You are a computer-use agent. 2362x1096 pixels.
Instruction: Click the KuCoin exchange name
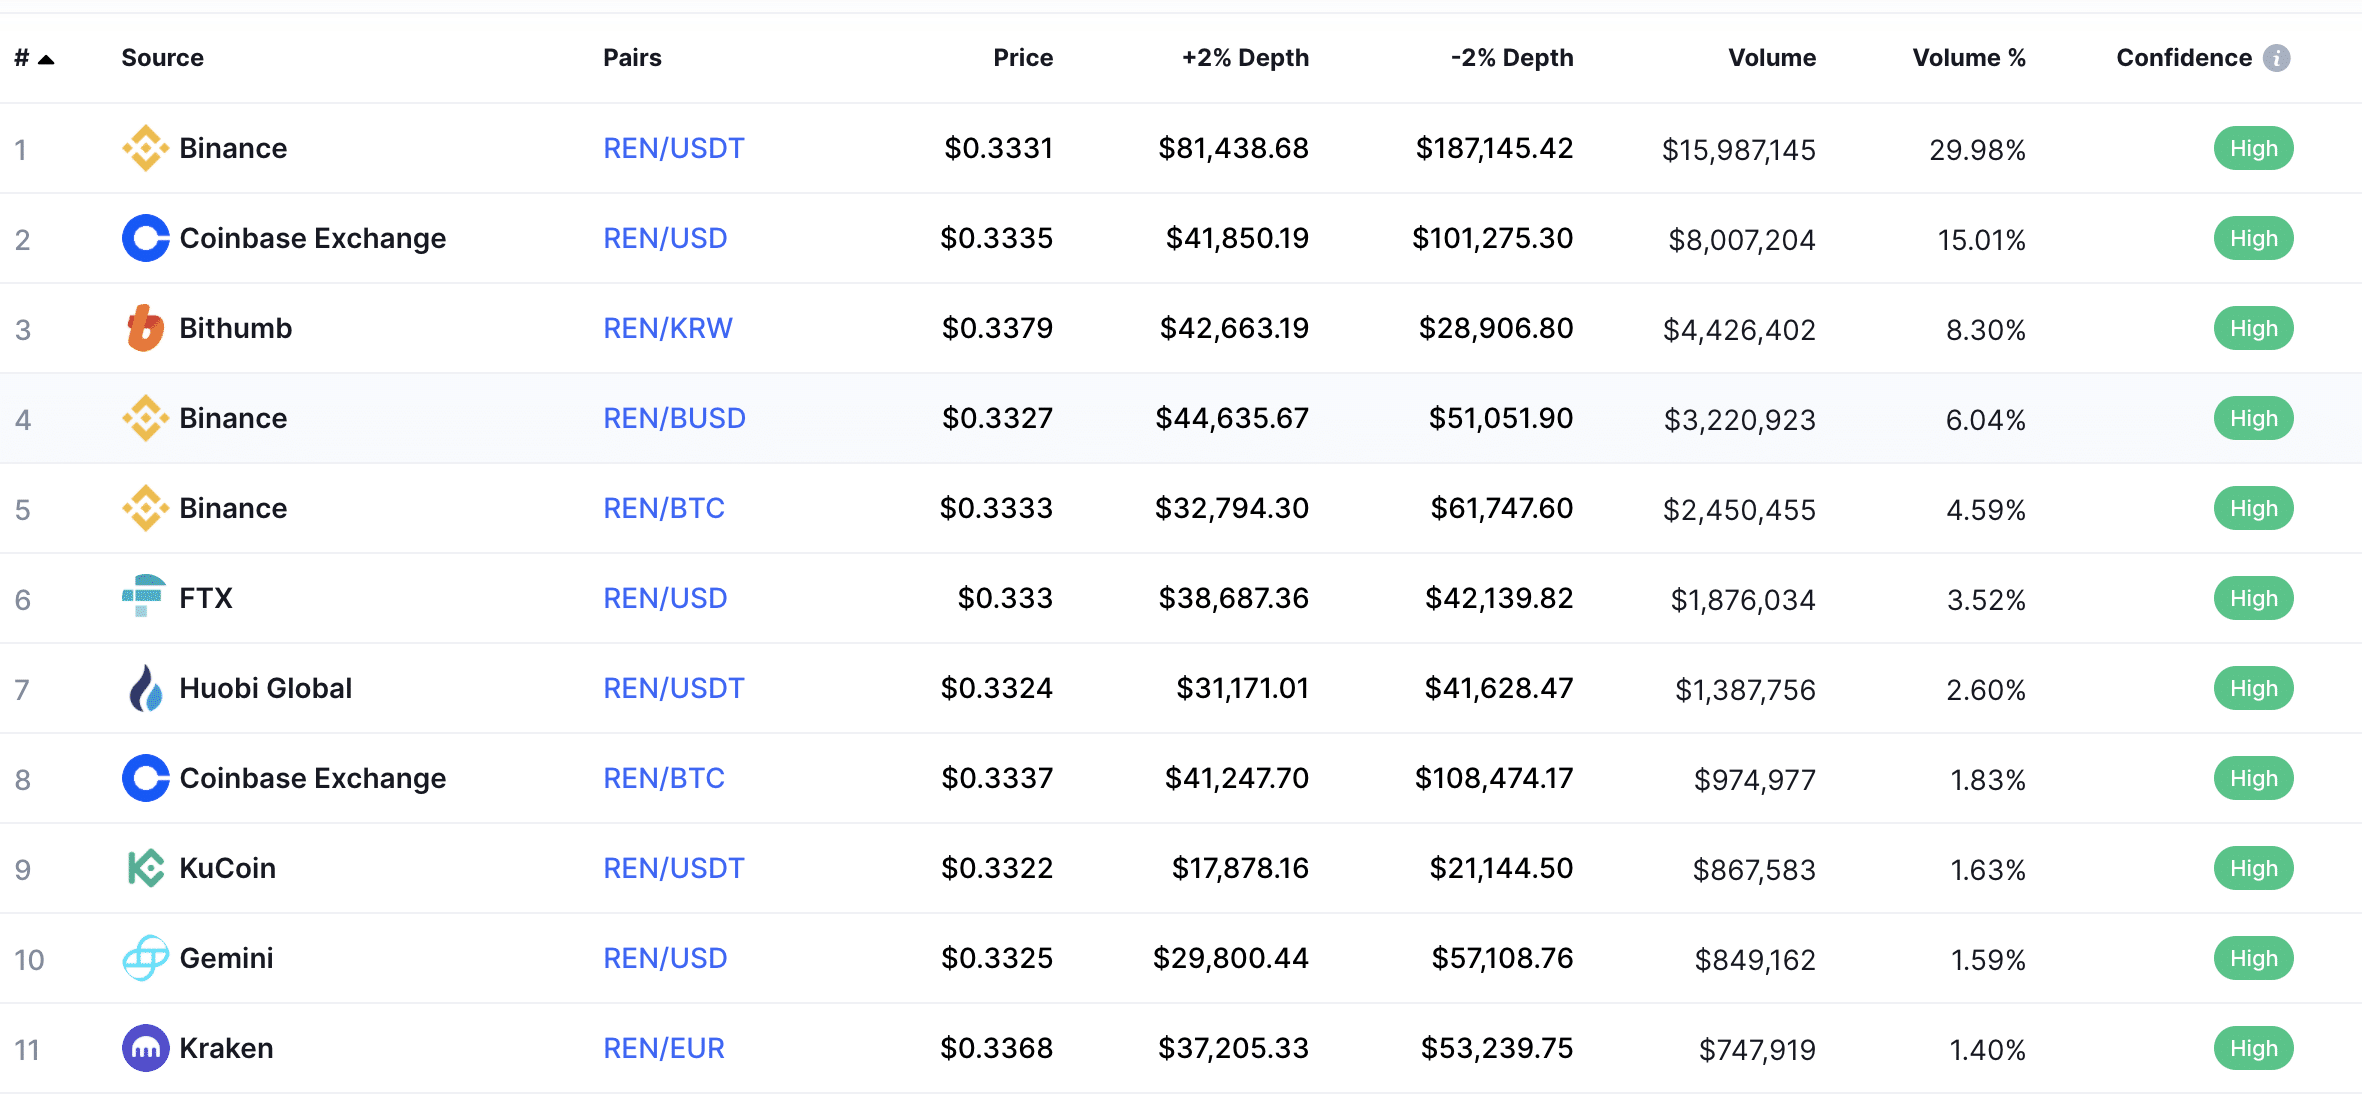pyautogui.click(x=228, y=868)
